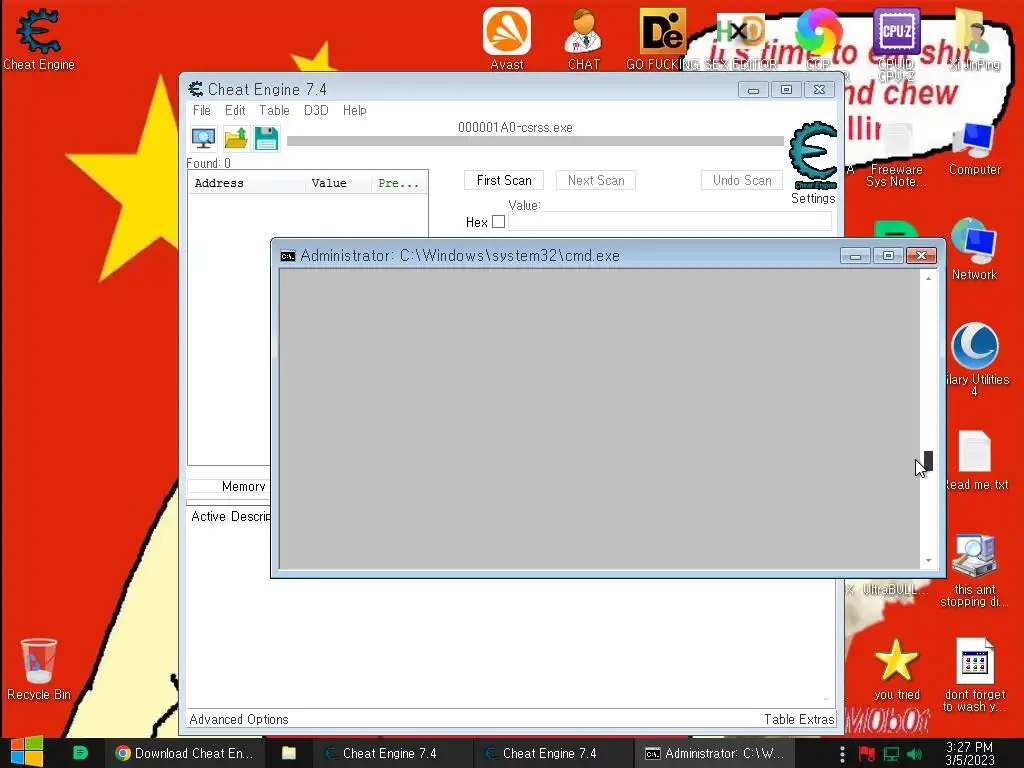
Task: Click the open folder icon in Cheat Engine toolbar
Action: click(235, 138)
